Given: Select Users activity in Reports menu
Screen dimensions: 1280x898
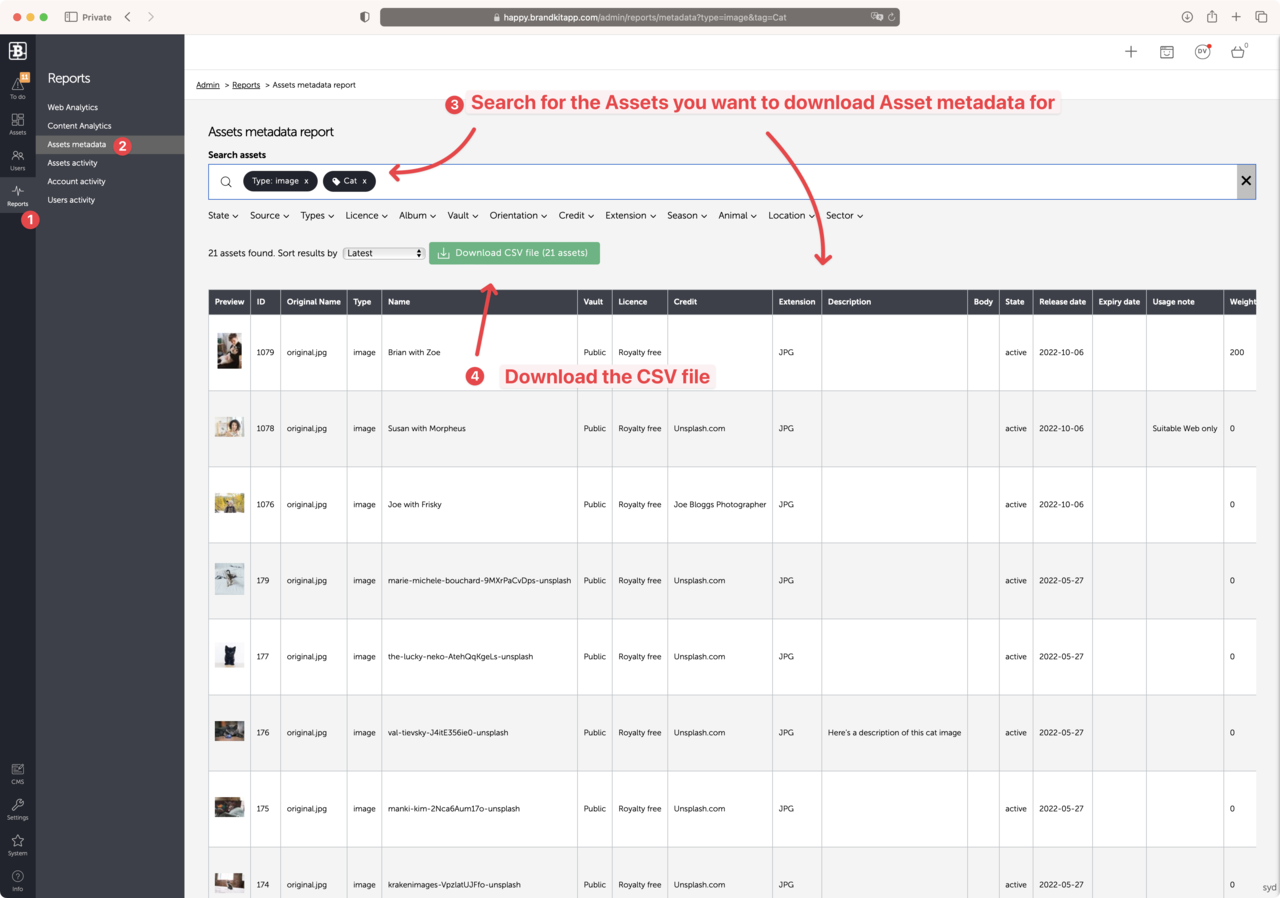Looking at the screenshot, I should (x=71, y=200).
